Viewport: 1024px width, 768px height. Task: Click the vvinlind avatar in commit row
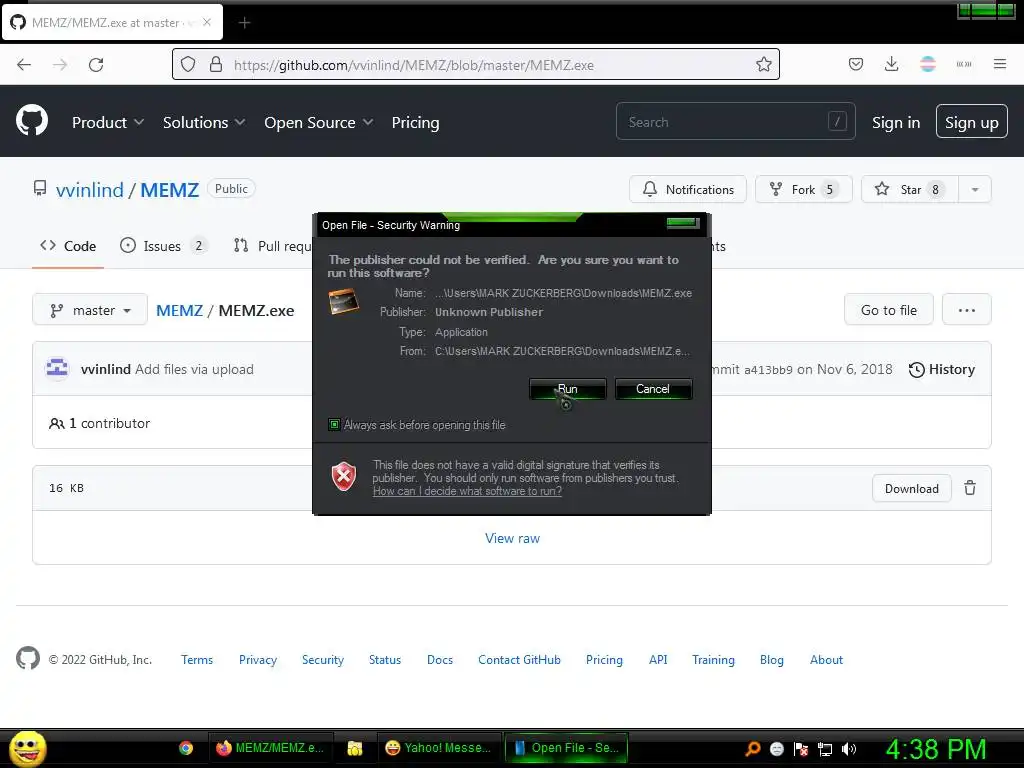click(57, 369)
